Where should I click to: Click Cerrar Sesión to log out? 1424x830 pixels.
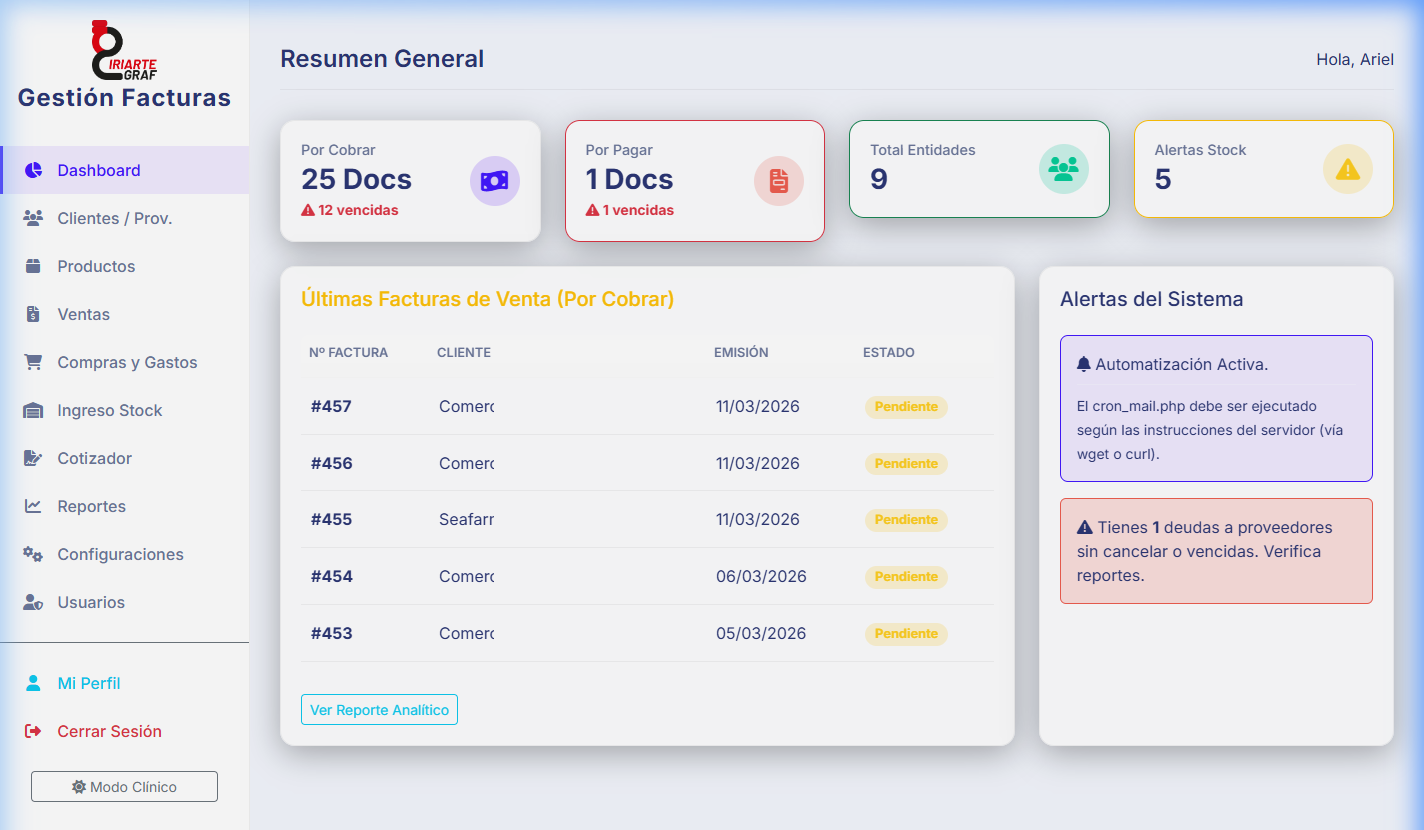click(x=125, y=731)
